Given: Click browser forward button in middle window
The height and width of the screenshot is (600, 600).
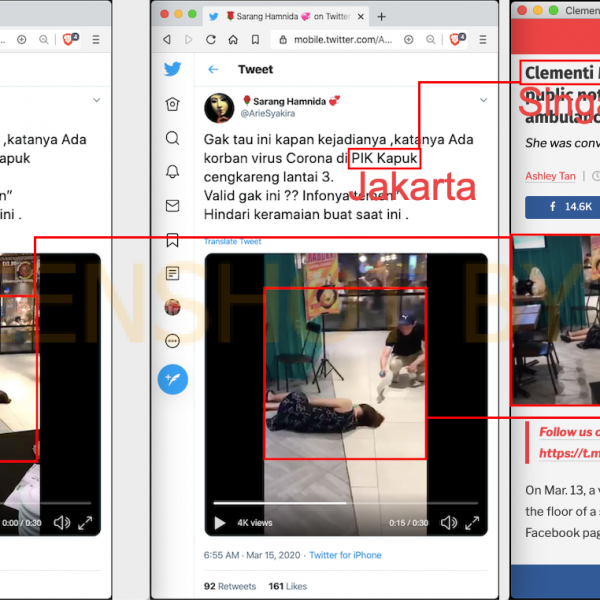Looking at the screenshot, I should click(188, 39).
